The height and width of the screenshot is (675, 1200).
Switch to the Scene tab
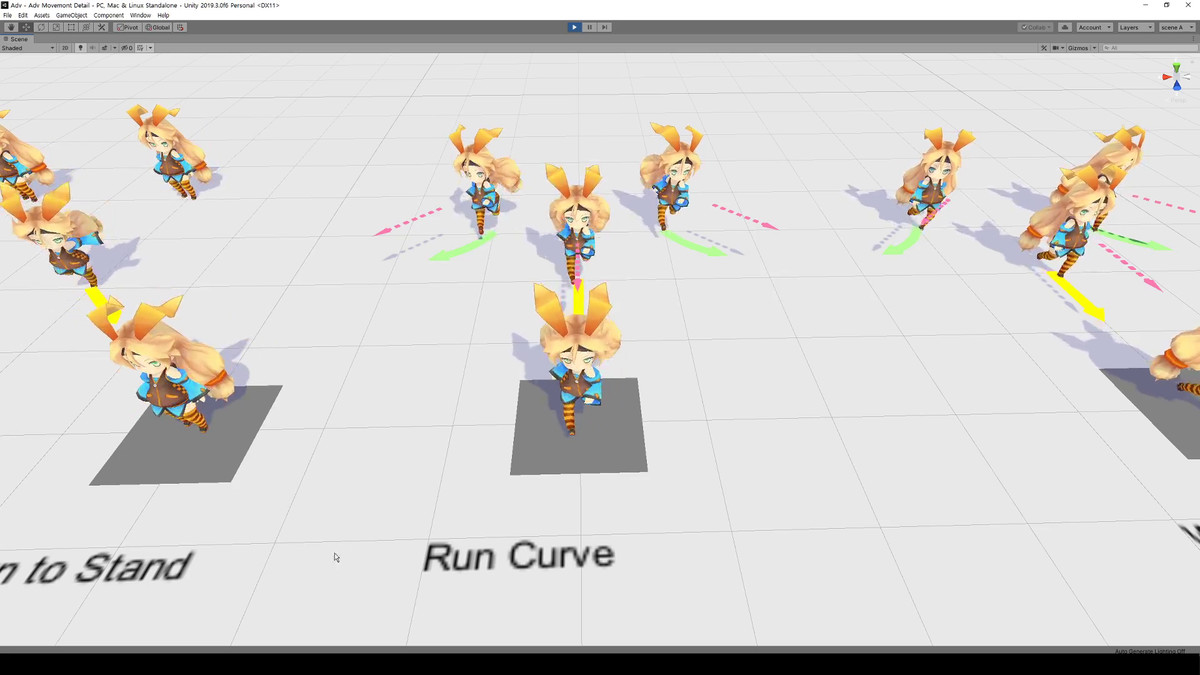point(18,38)
